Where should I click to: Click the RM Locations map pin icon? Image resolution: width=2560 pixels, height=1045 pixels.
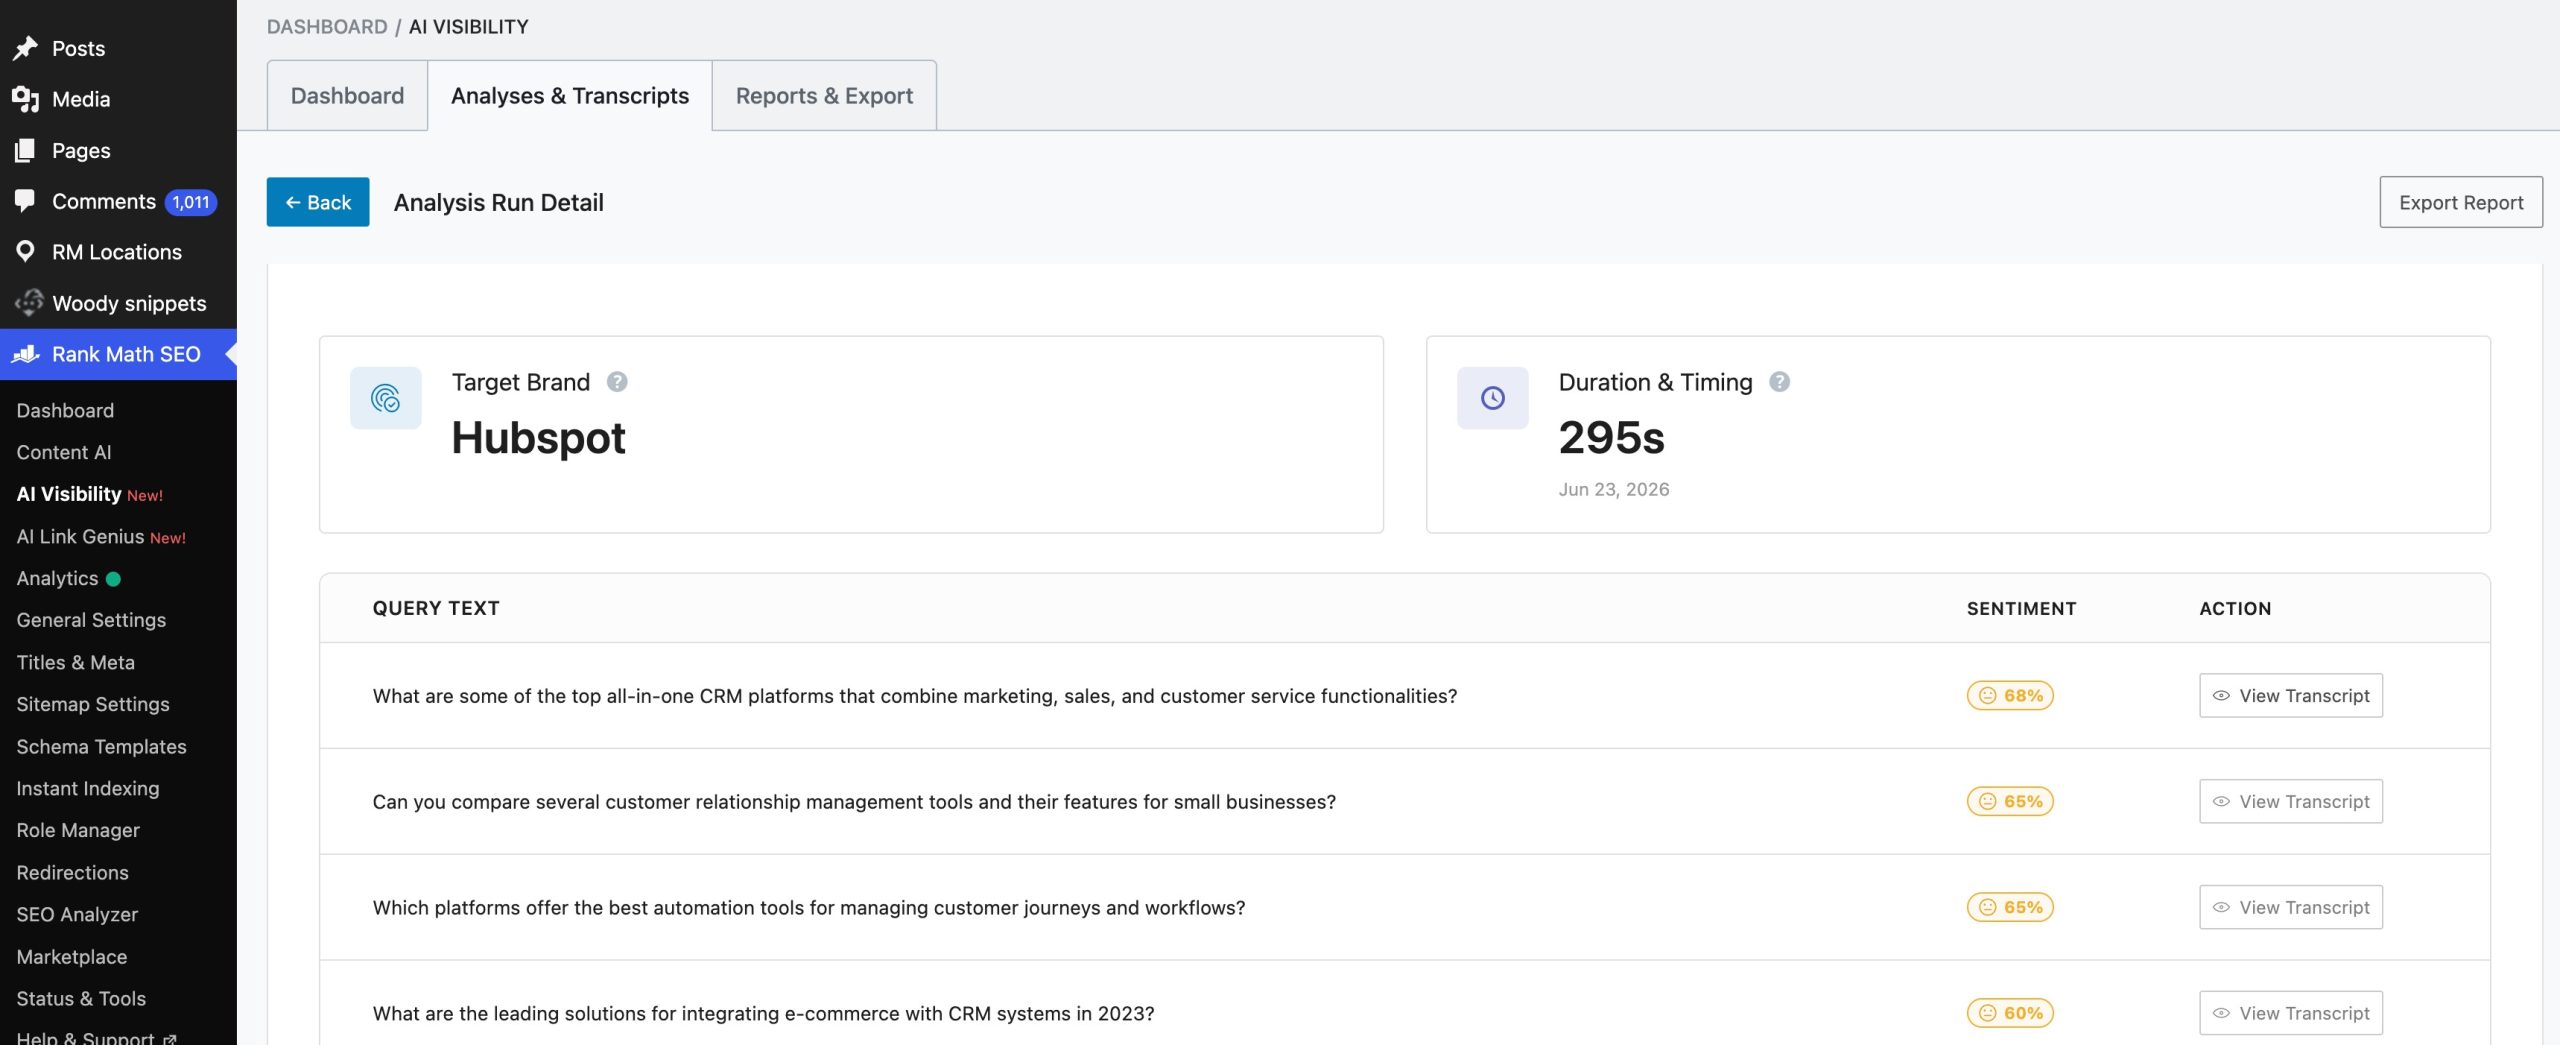click(x=25, y=251)
